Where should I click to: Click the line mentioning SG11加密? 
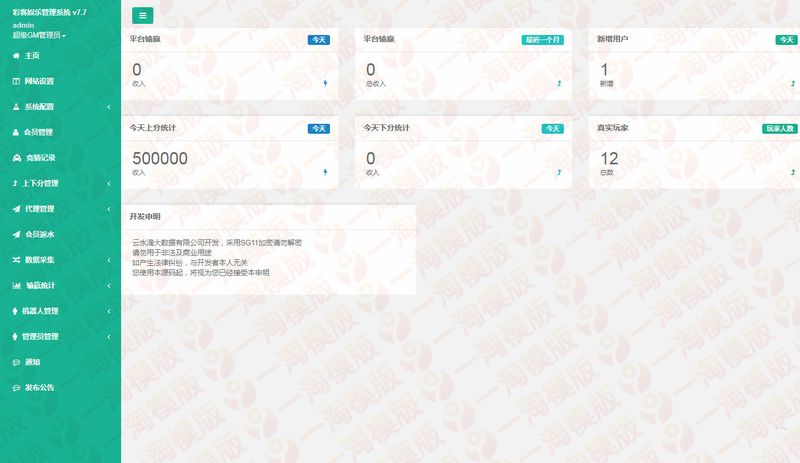tap(217, 242)
